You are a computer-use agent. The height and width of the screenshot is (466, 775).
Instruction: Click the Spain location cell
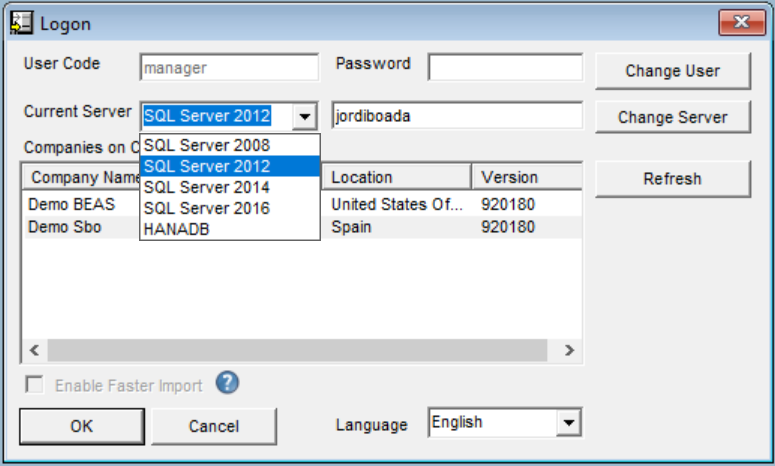coord(351,227)
